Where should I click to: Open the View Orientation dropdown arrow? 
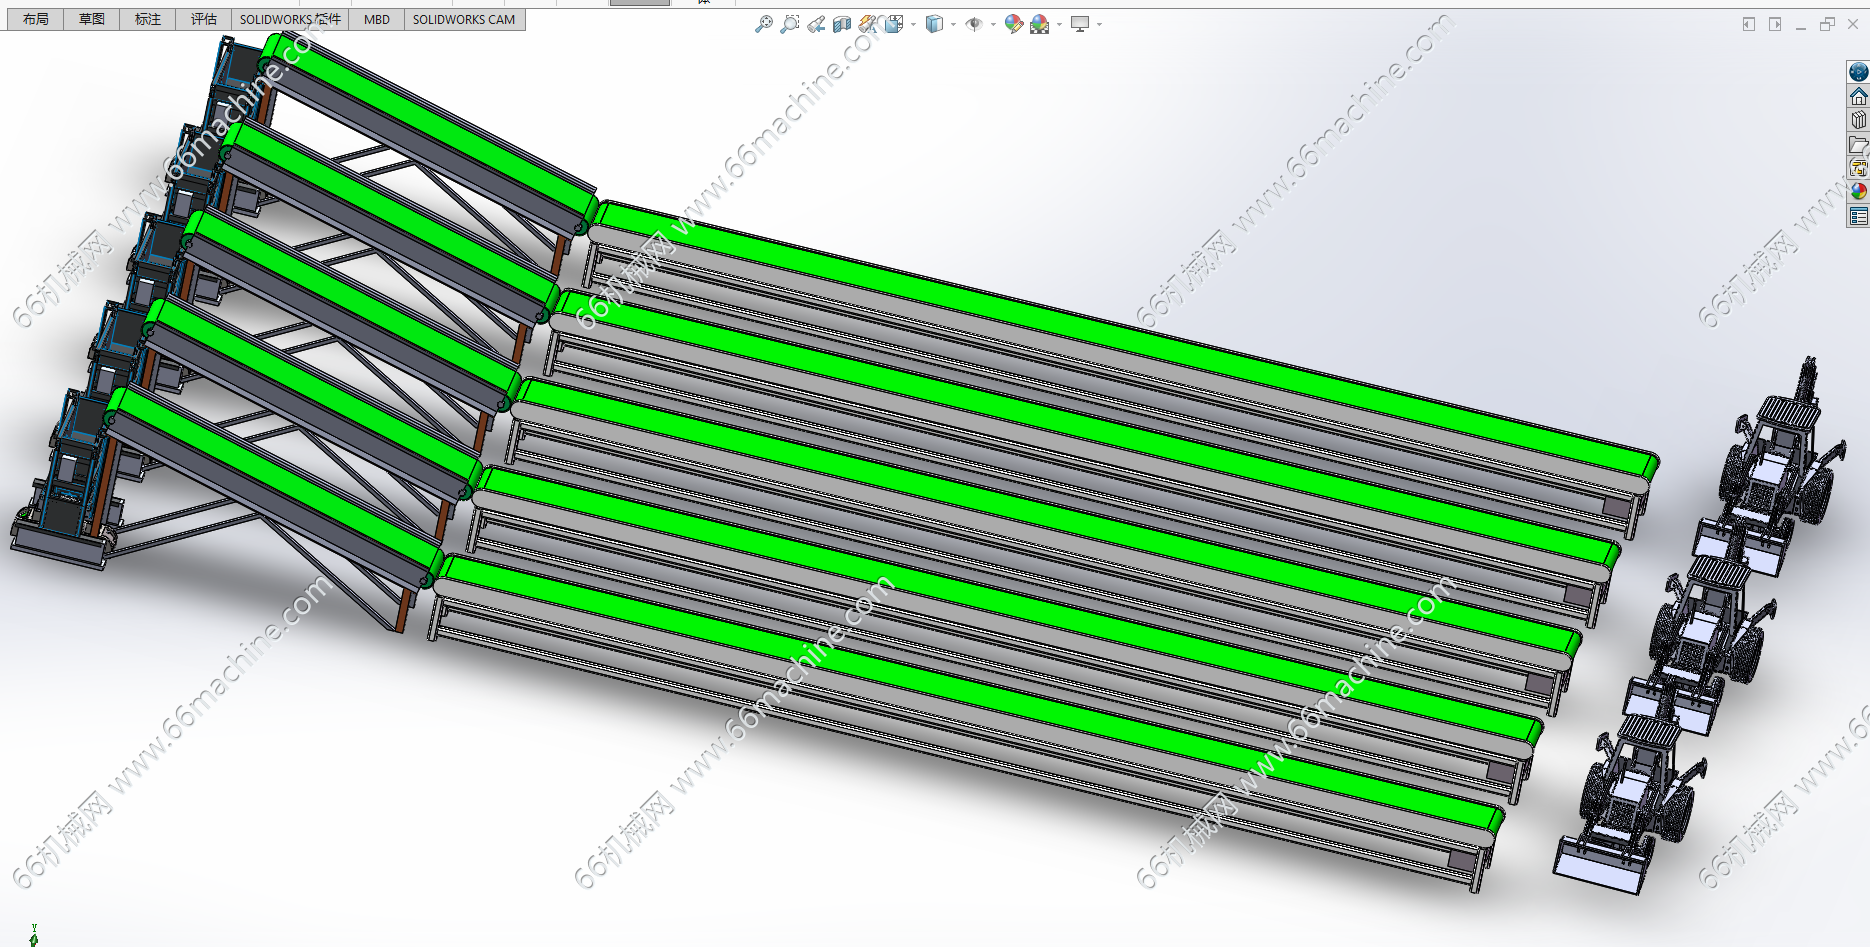coord(913,24)
